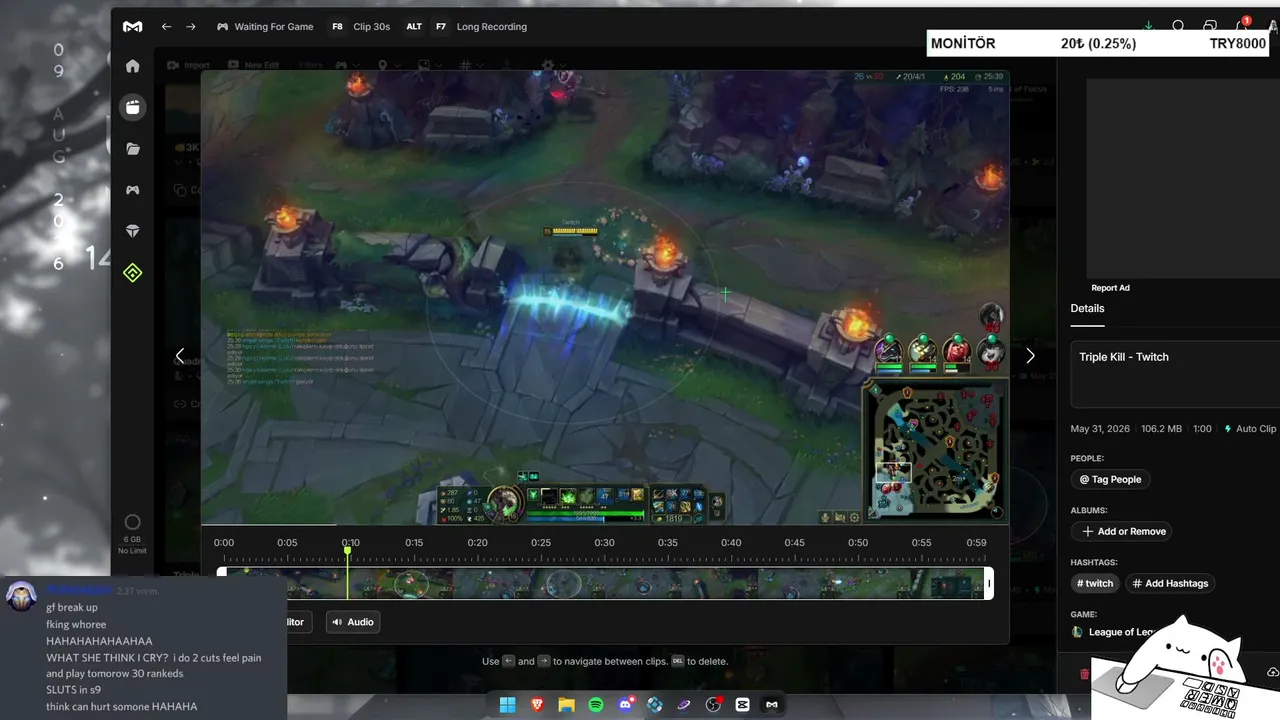Open the Audio settings button
1280x720 pixels.
click(352, 622)
